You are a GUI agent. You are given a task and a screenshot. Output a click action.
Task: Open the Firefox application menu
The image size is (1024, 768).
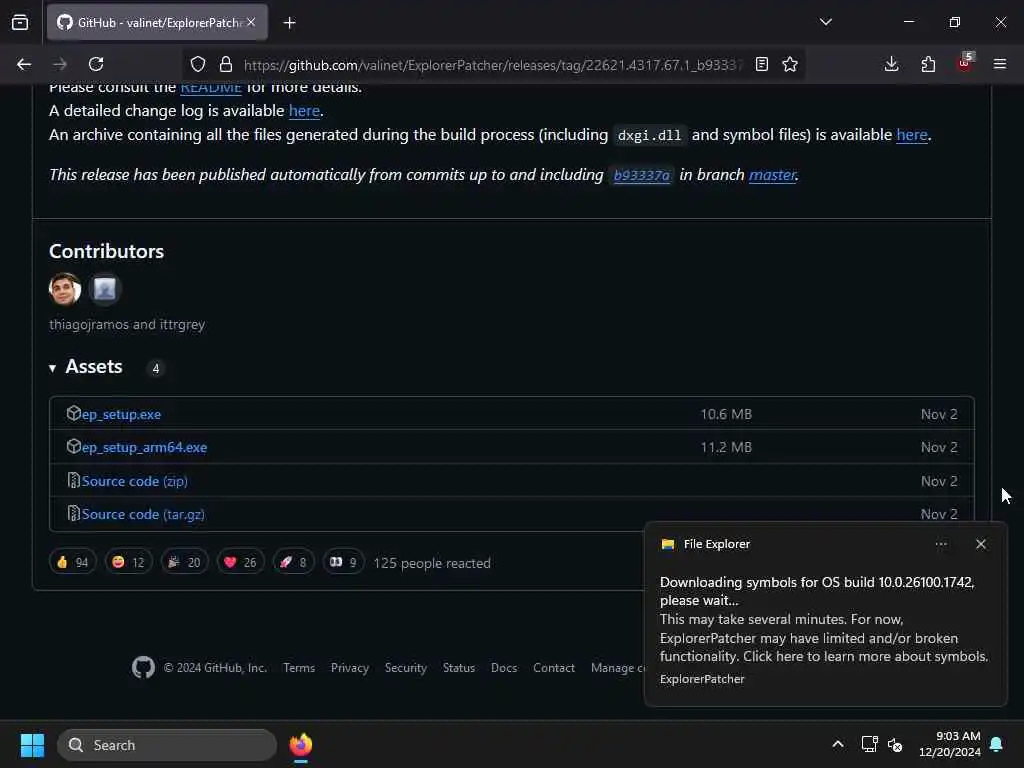(1000, 64)
